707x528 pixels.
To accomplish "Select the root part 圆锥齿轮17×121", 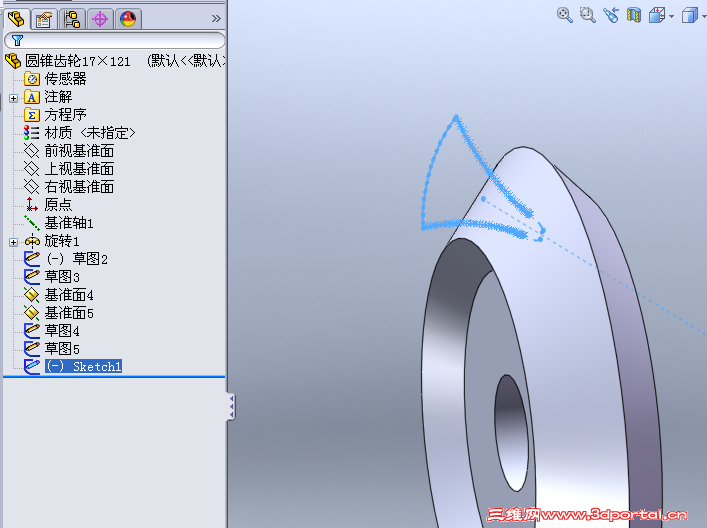I will pyautogui.click(x=78, y=61).
